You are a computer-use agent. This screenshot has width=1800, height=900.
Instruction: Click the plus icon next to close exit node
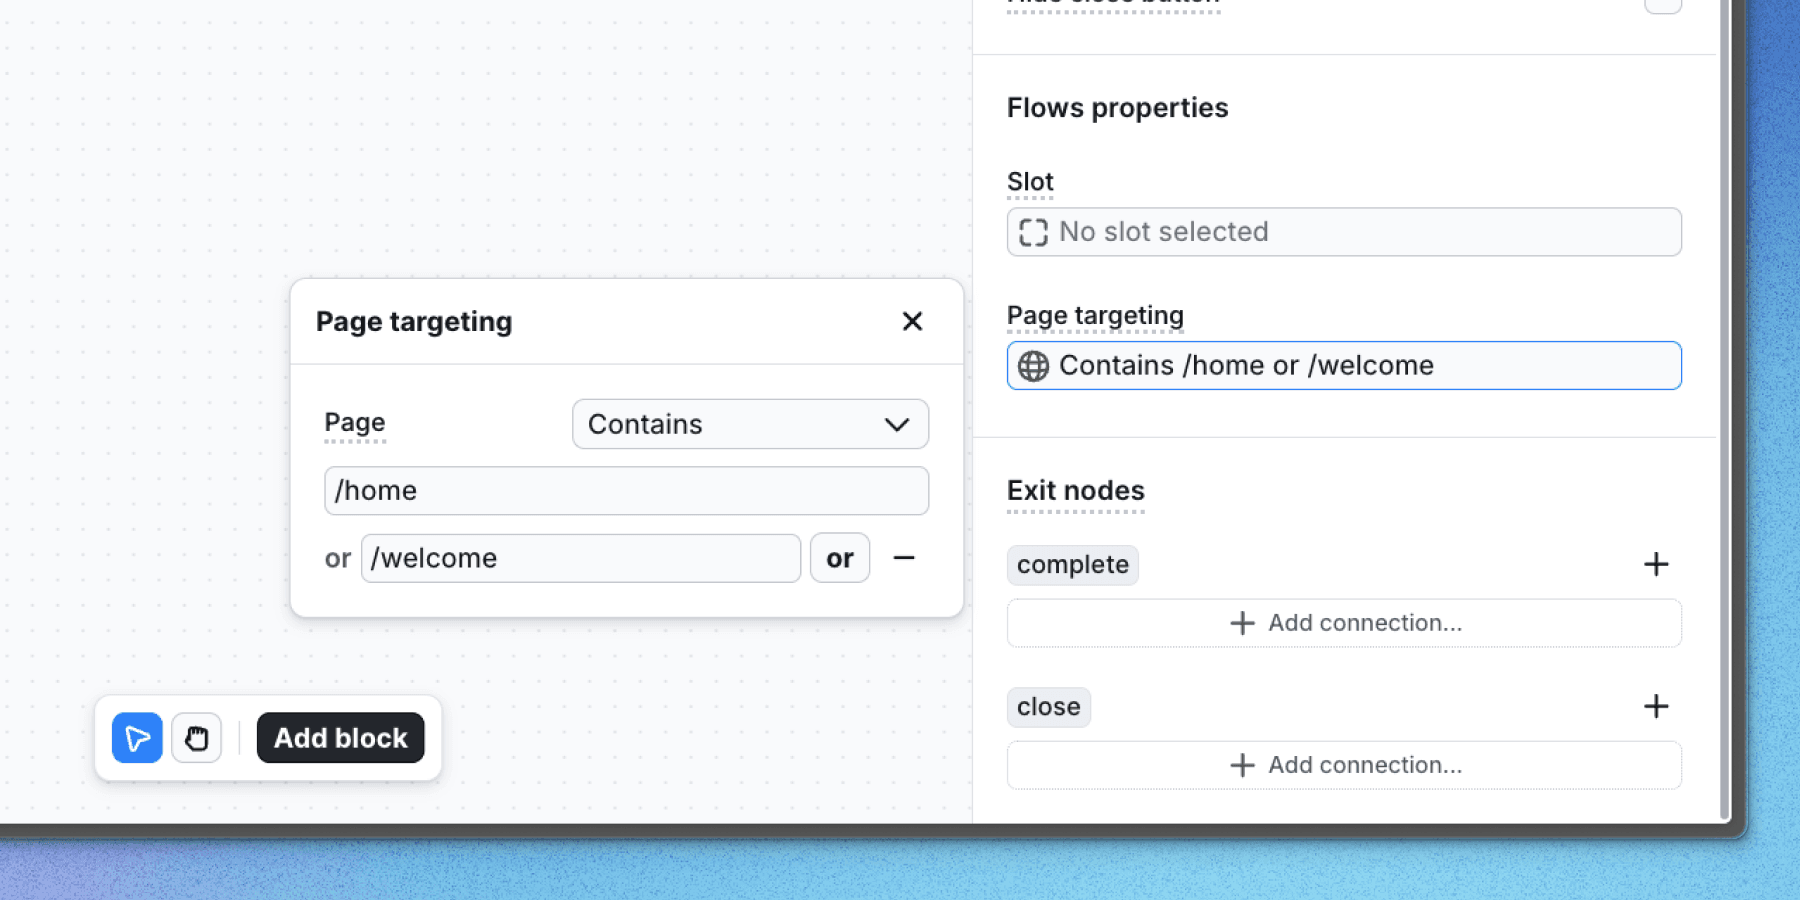click(1656, 706)
